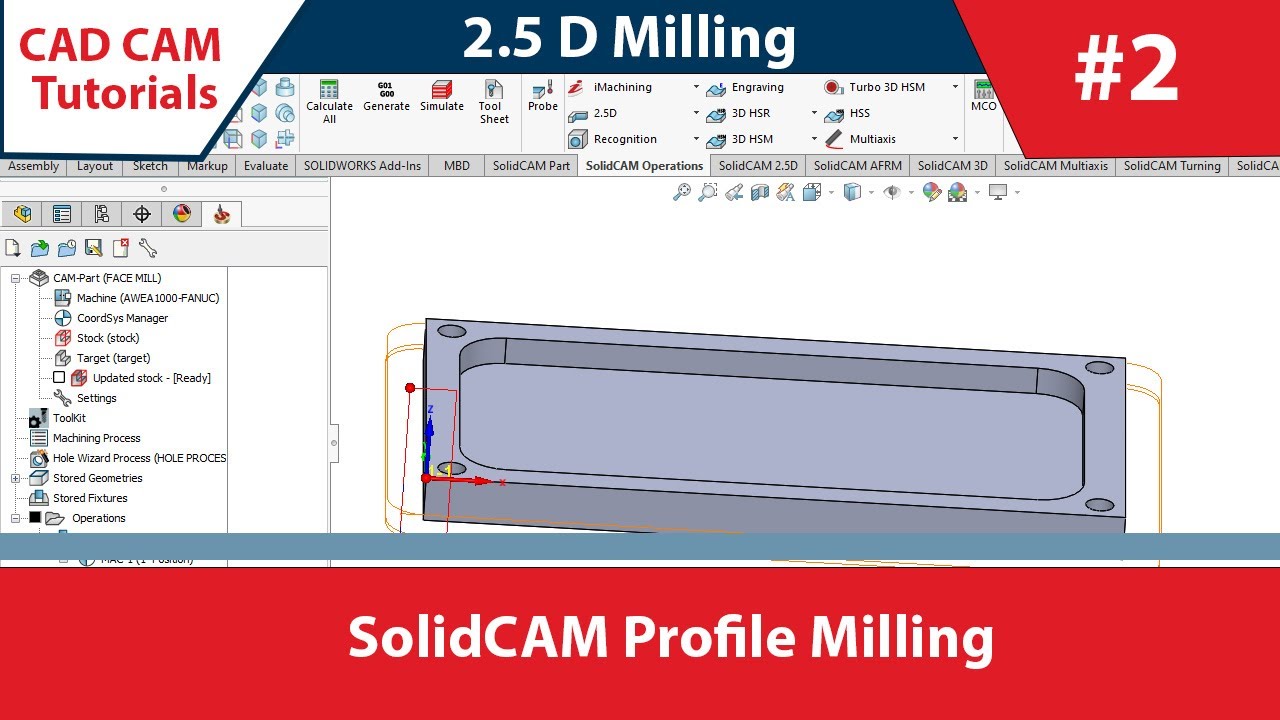Expand the Stored Geometries node
1280x720 pixels.
coord(15,478)
